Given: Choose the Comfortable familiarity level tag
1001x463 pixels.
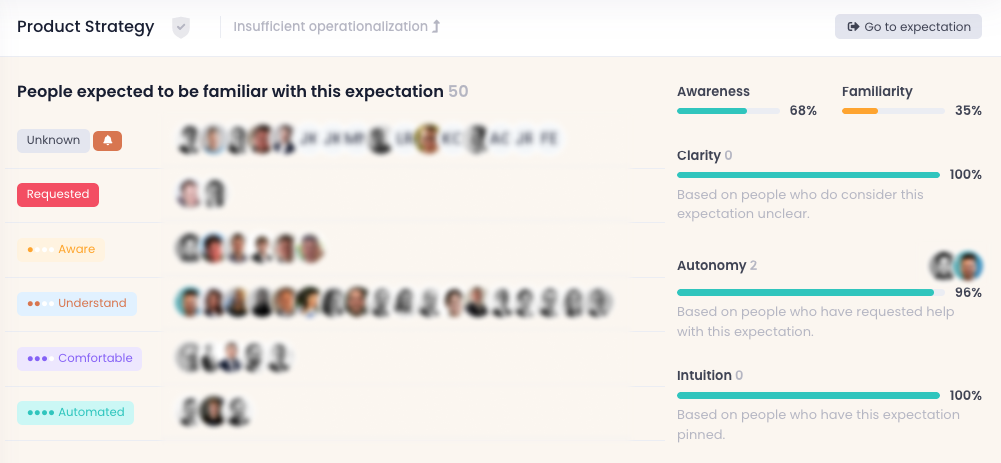Looking at the screenshot, I should coord(79,358).
